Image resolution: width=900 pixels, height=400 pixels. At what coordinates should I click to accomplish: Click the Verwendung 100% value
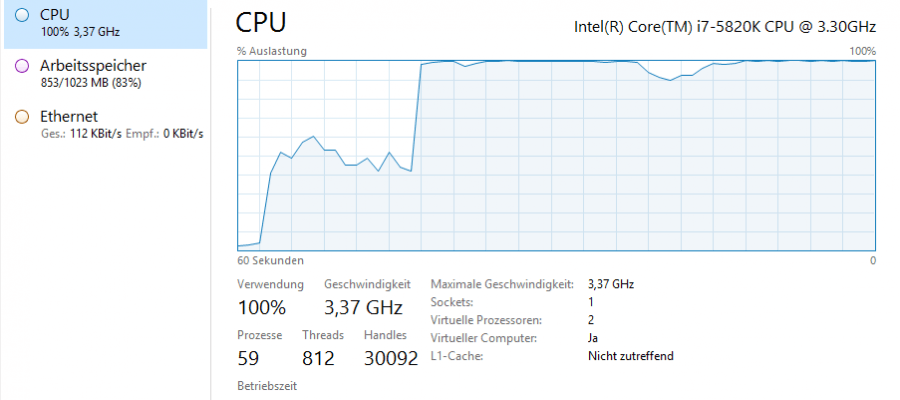tap(261, 307)
